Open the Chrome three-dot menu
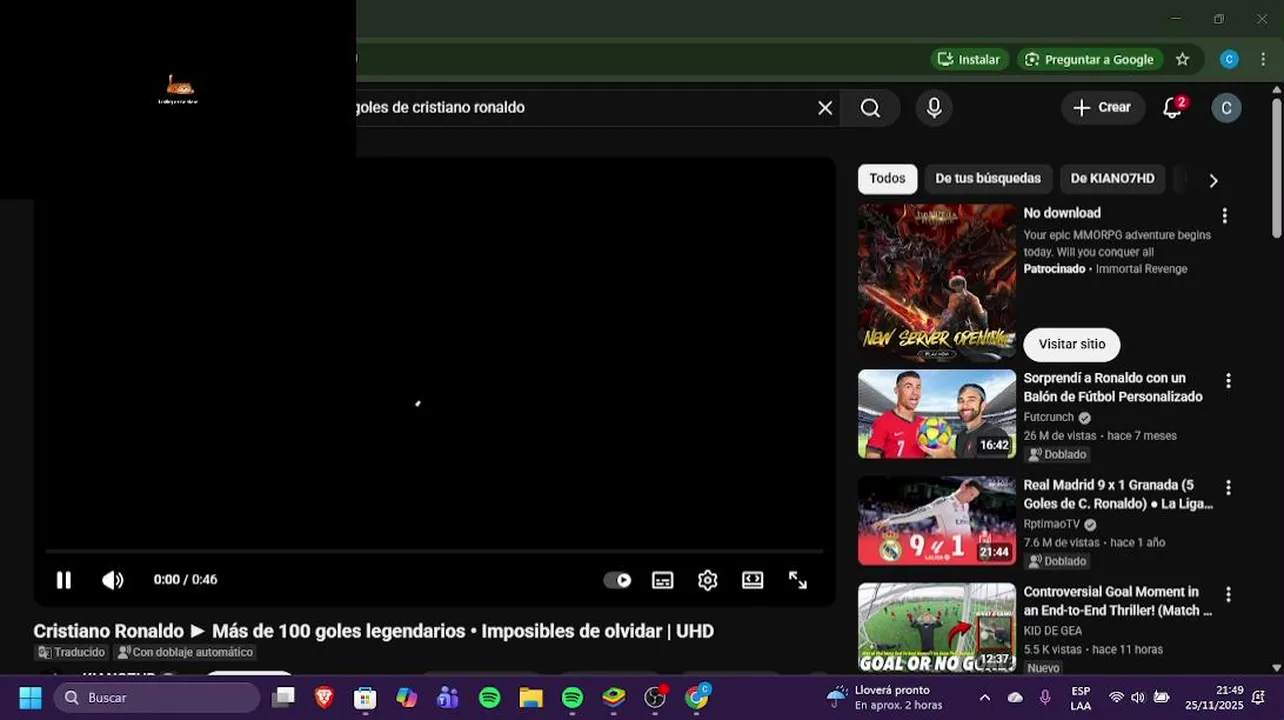This screenshot has width=1284, height=720. (1263, 60)
